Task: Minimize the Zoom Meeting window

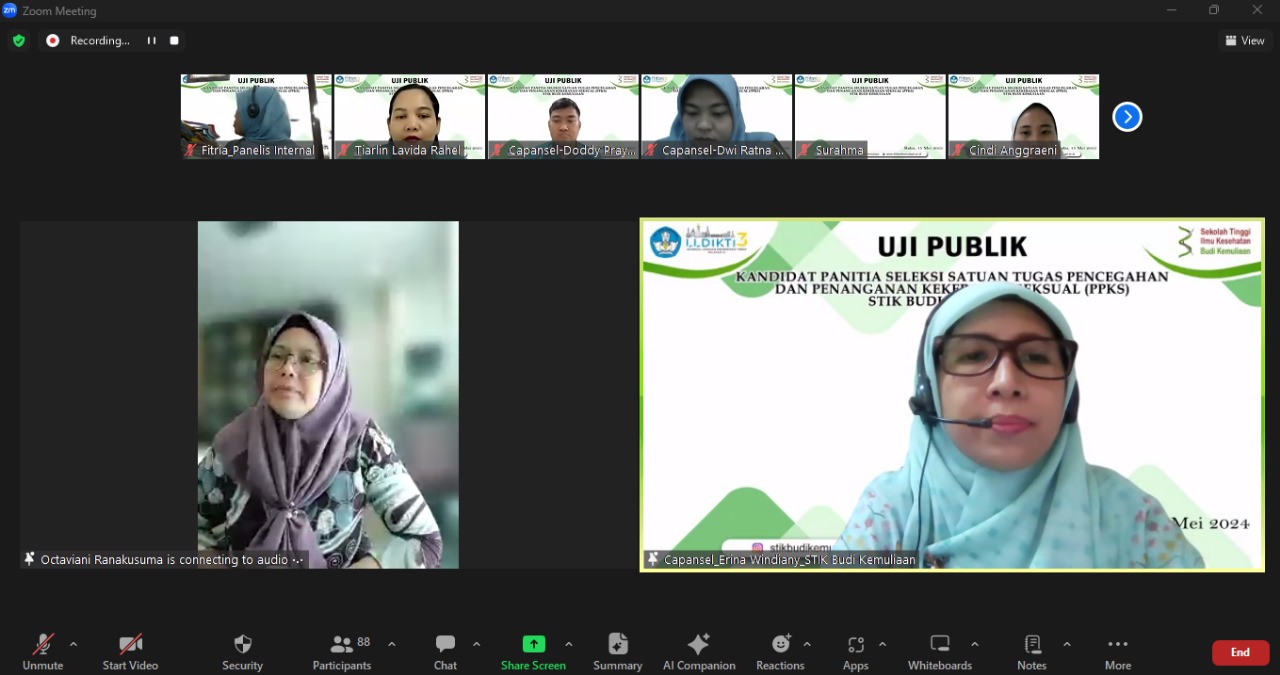Action: pos(1172,10)
